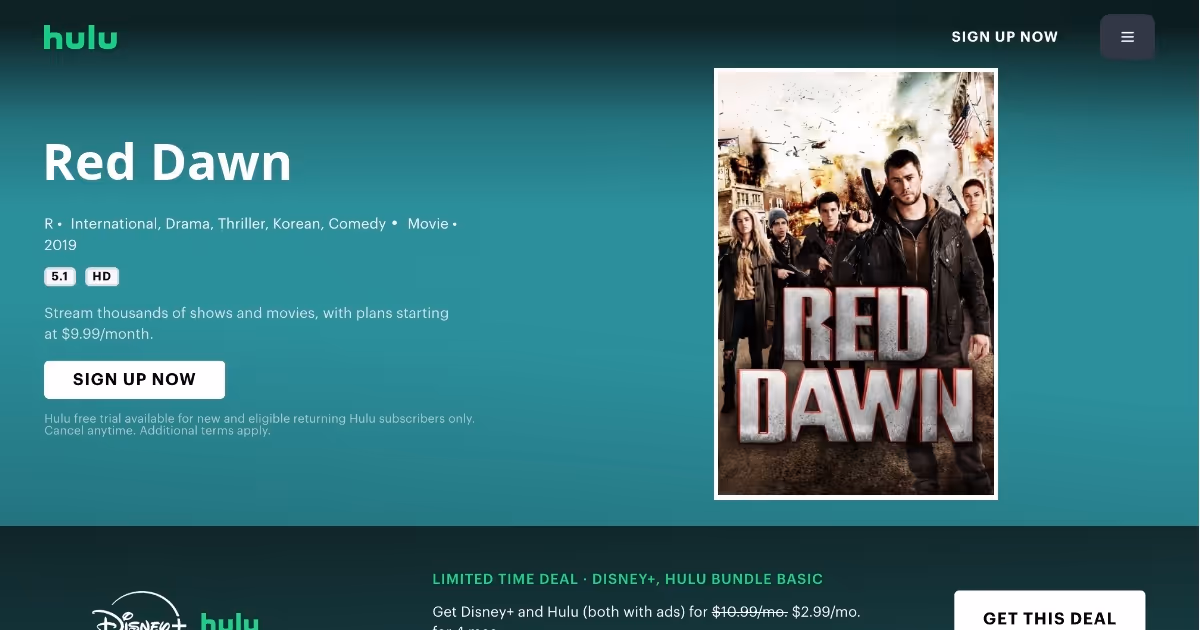Click the Disney+ Hulu bundle logo
Screen dimensions: 1200x630
pos(175,612)
